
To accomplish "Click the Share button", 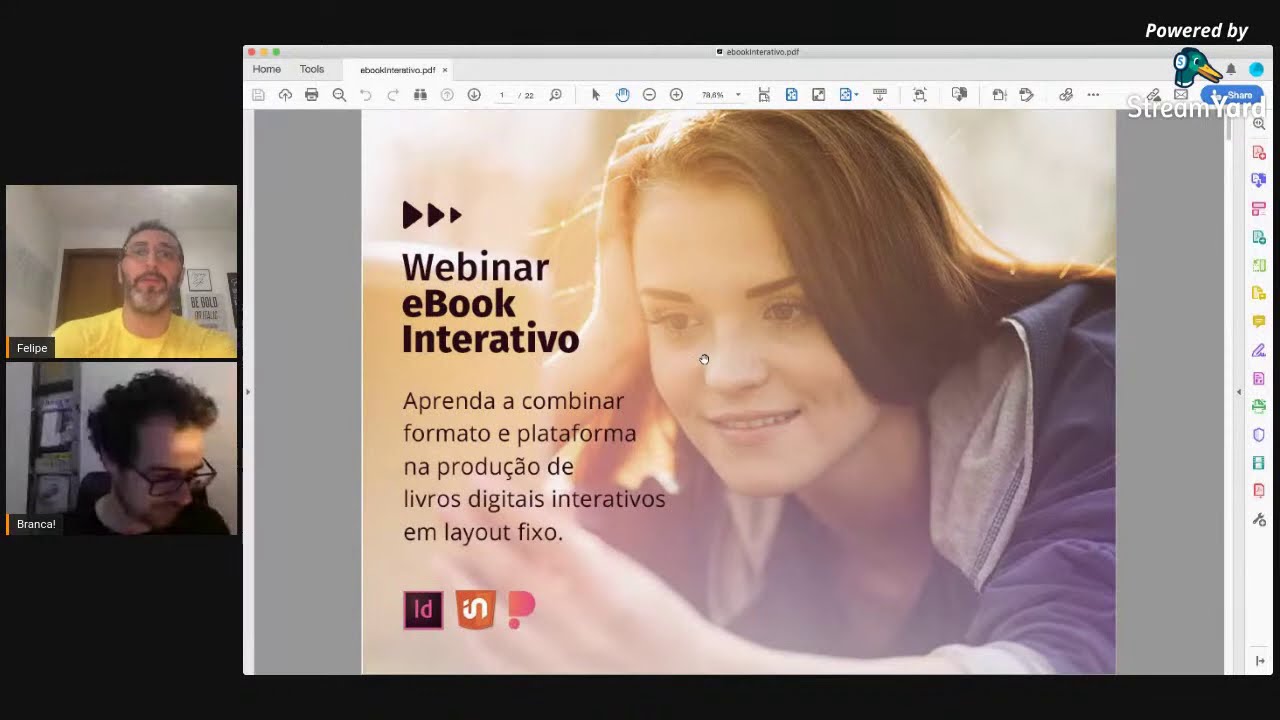I will (x=1232, y=95).
